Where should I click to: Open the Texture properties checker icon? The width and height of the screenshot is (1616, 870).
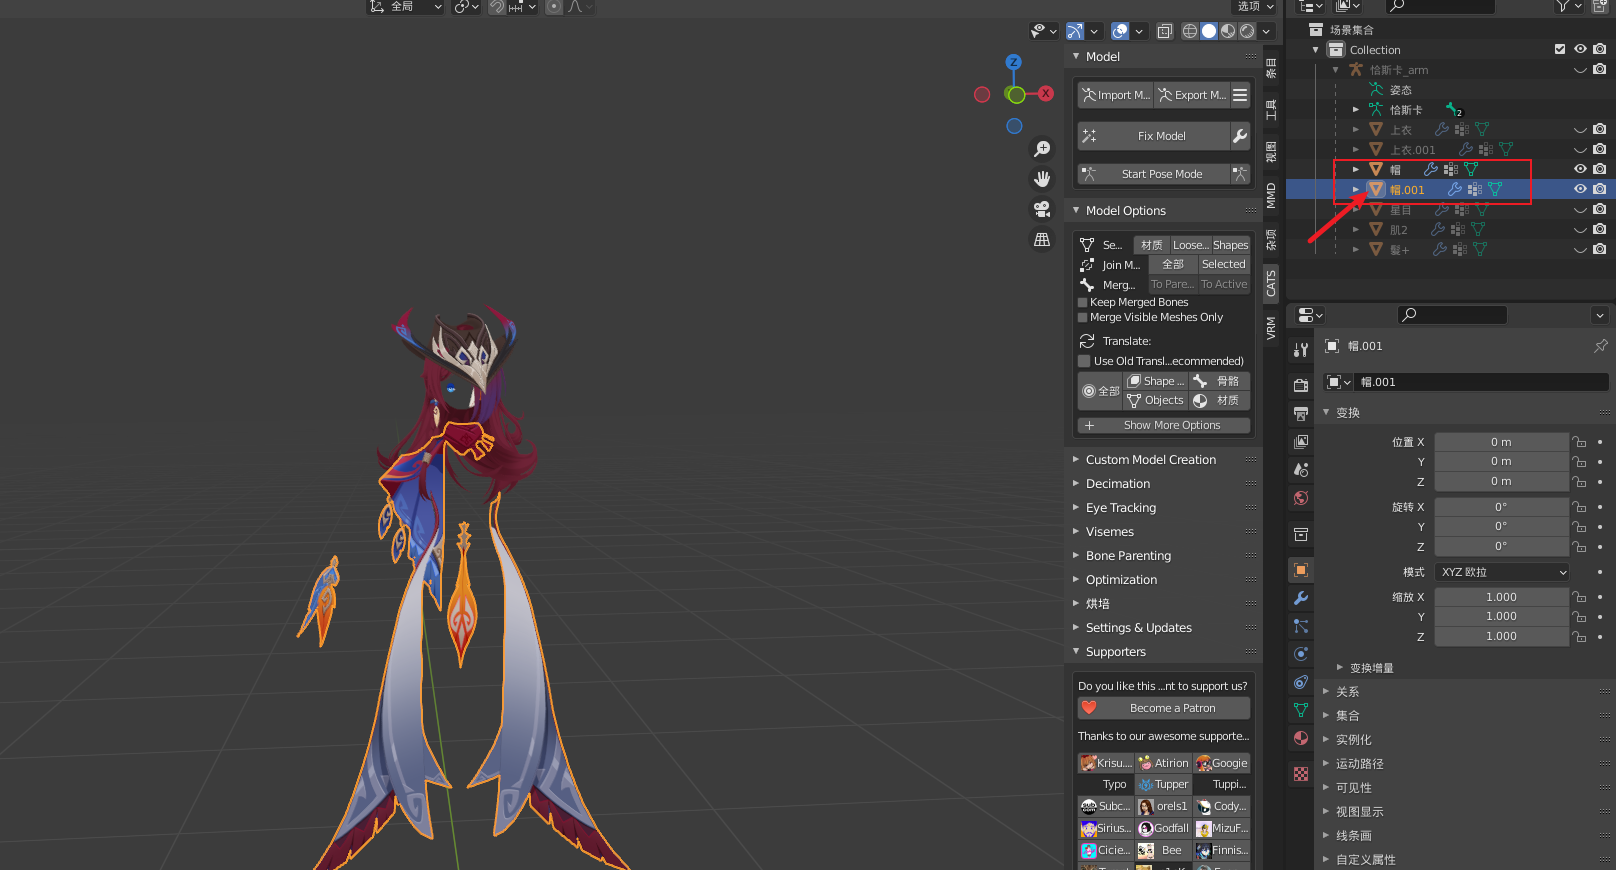pyautogui.click(x=1300, y=774)
